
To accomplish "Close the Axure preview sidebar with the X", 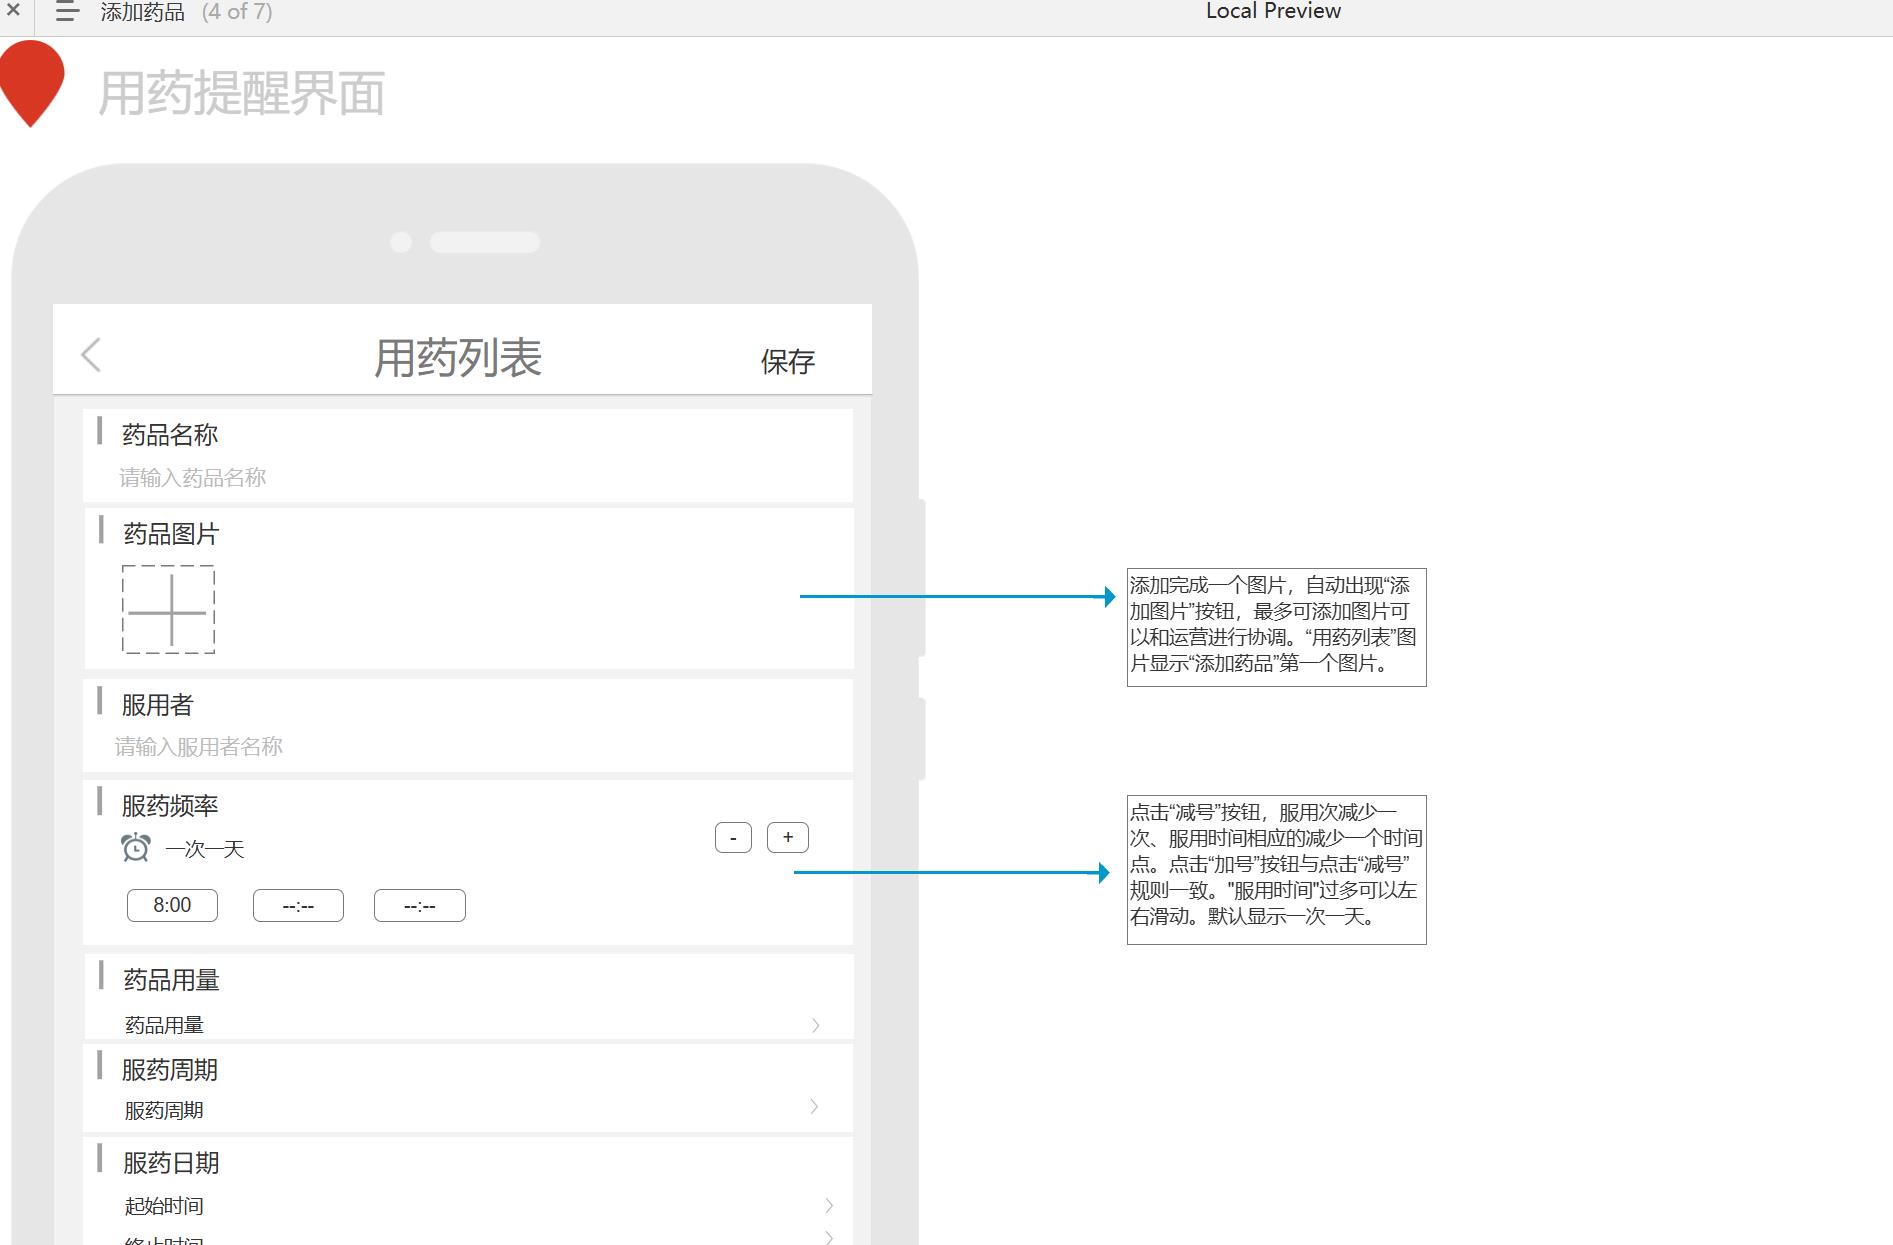I will click(13, 10).
